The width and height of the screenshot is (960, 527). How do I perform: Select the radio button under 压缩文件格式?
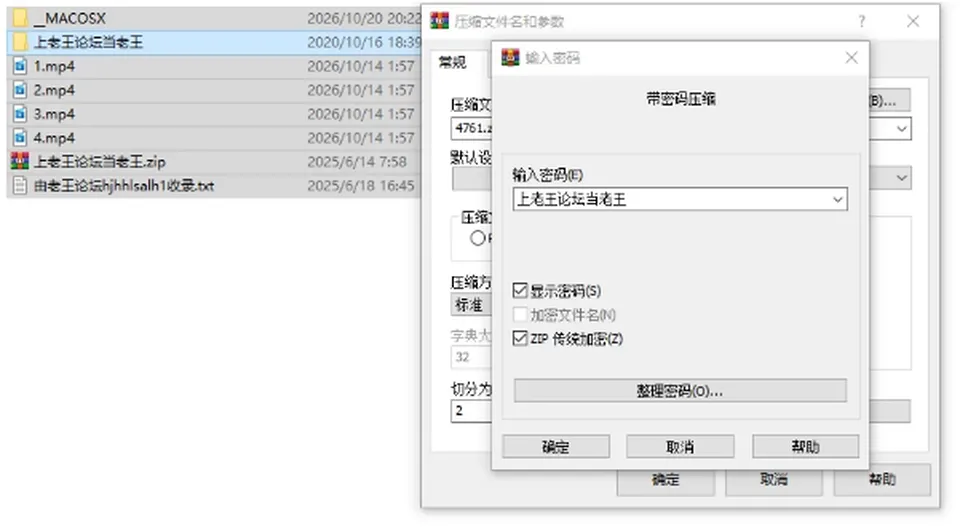point(478,238)
